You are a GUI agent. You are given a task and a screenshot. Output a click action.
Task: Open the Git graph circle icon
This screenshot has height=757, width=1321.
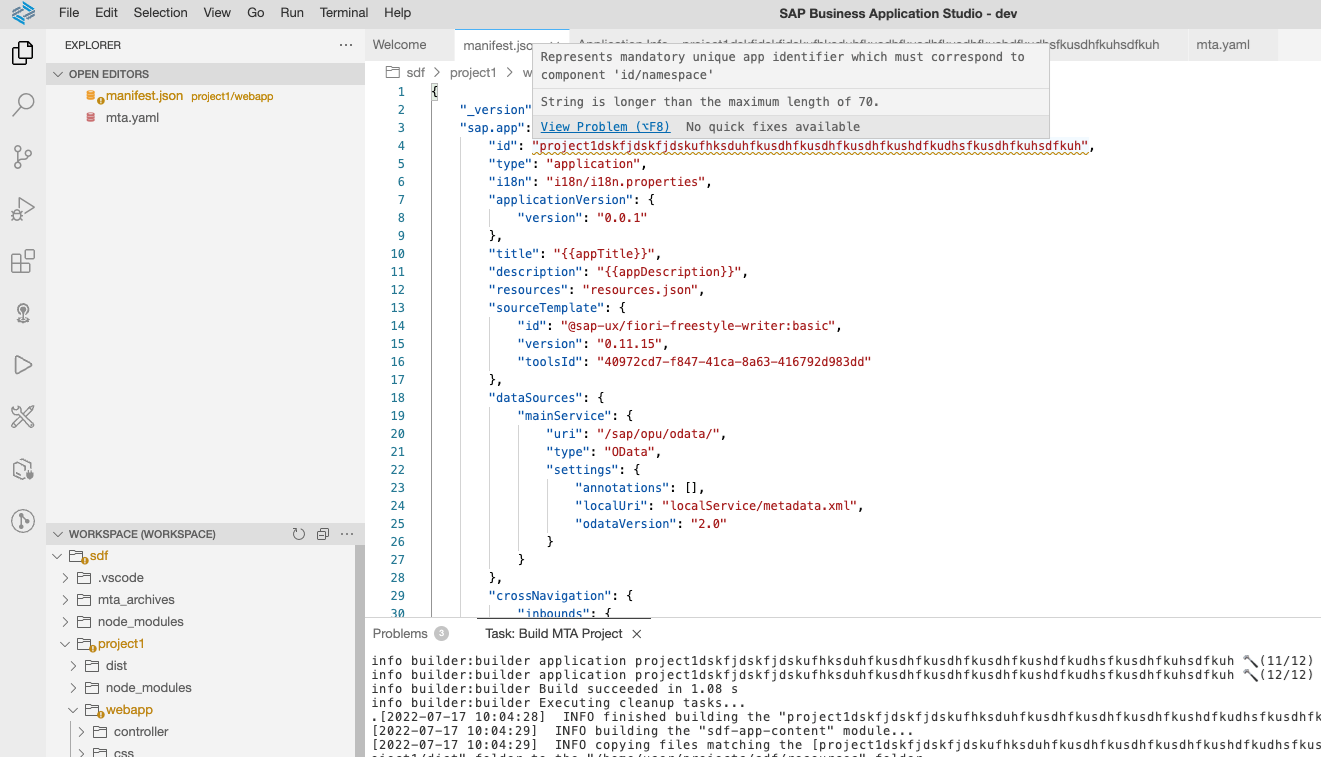23,521
